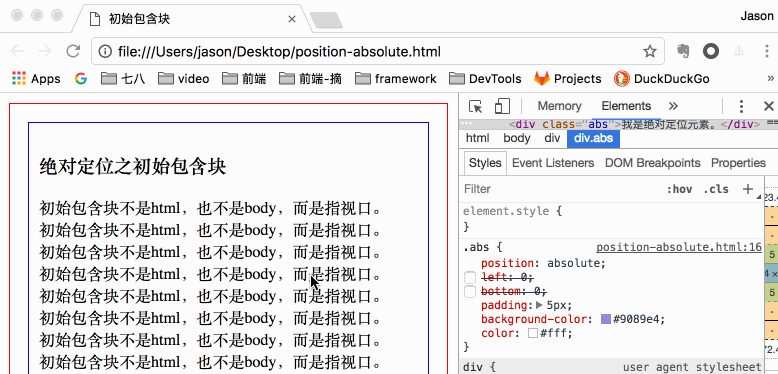Open the DevTools bookmarks folder

[x=485, y=78]
